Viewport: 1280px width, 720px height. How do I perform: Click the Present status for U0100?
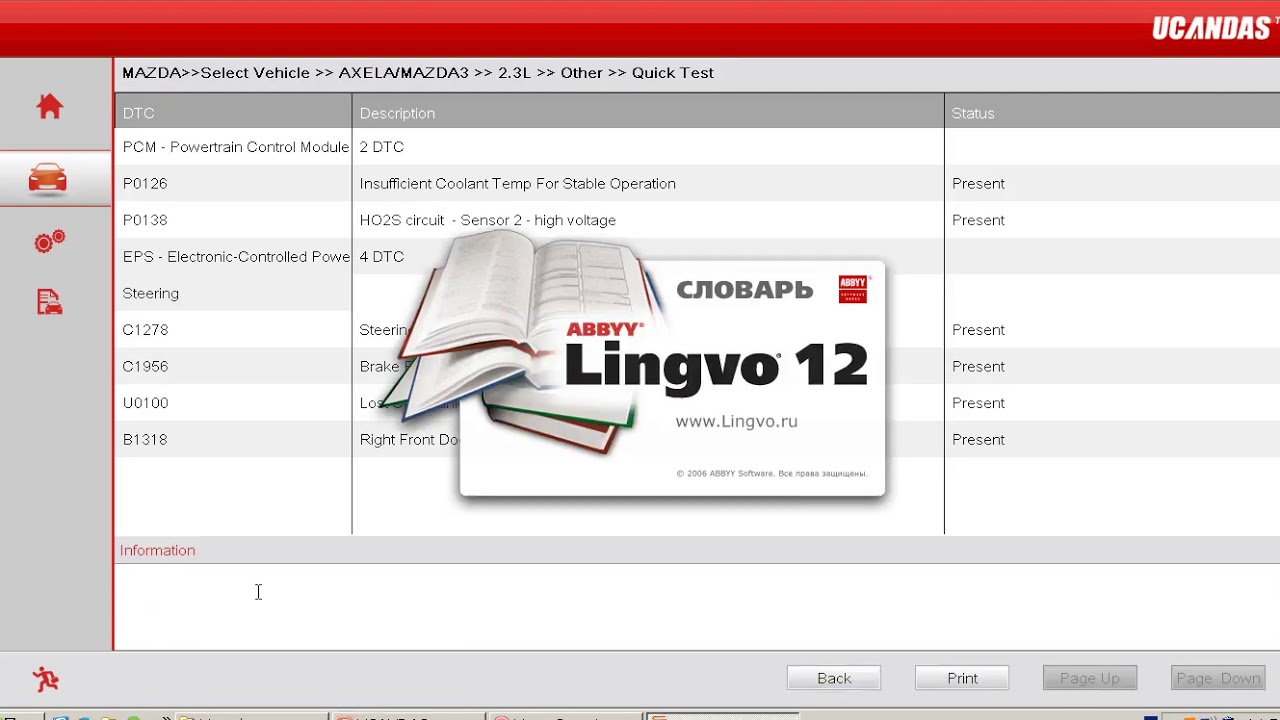click(978, 403)
